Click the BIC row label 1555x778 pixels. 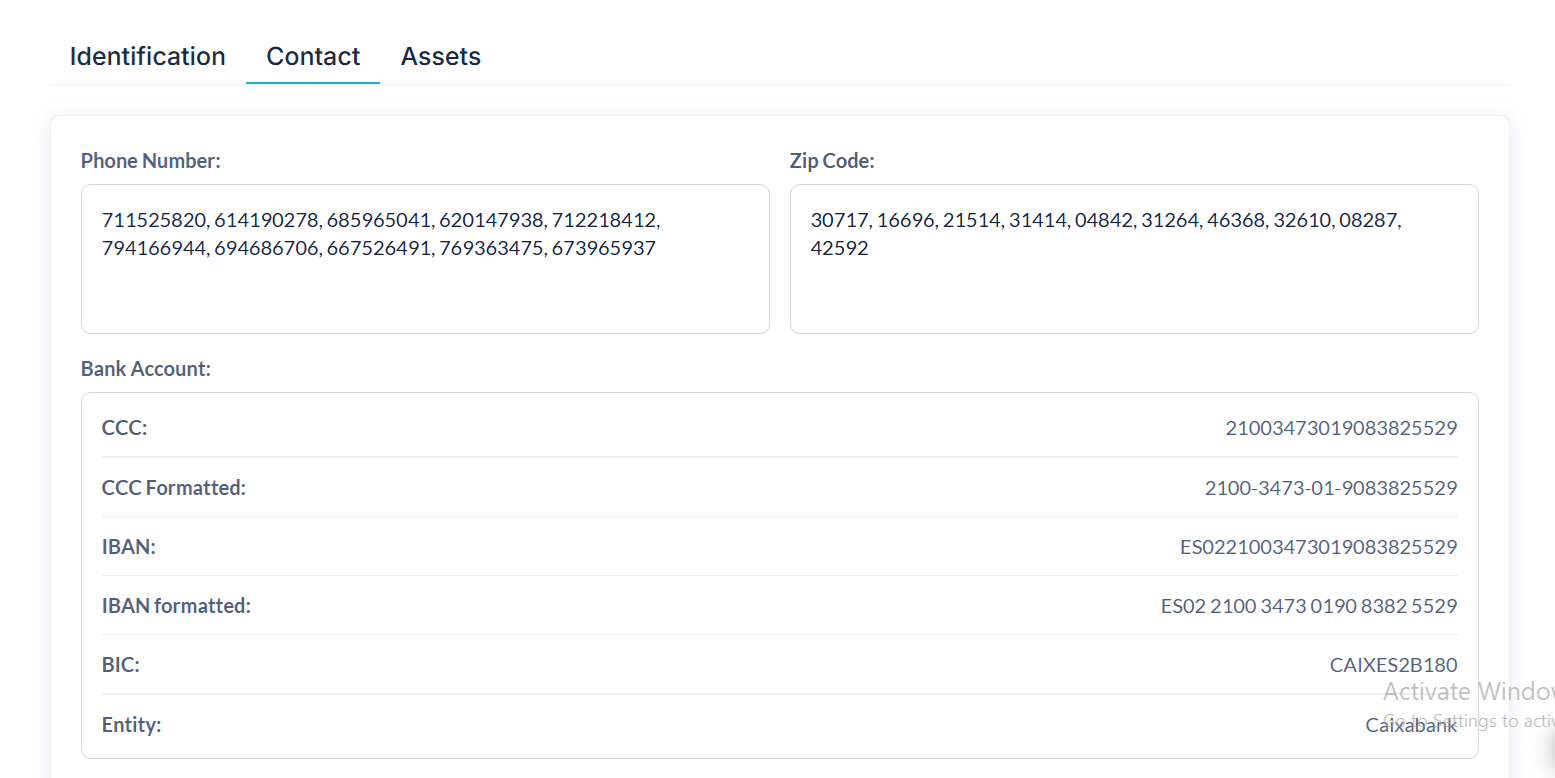pyautogui.click(x=120, y=665)
